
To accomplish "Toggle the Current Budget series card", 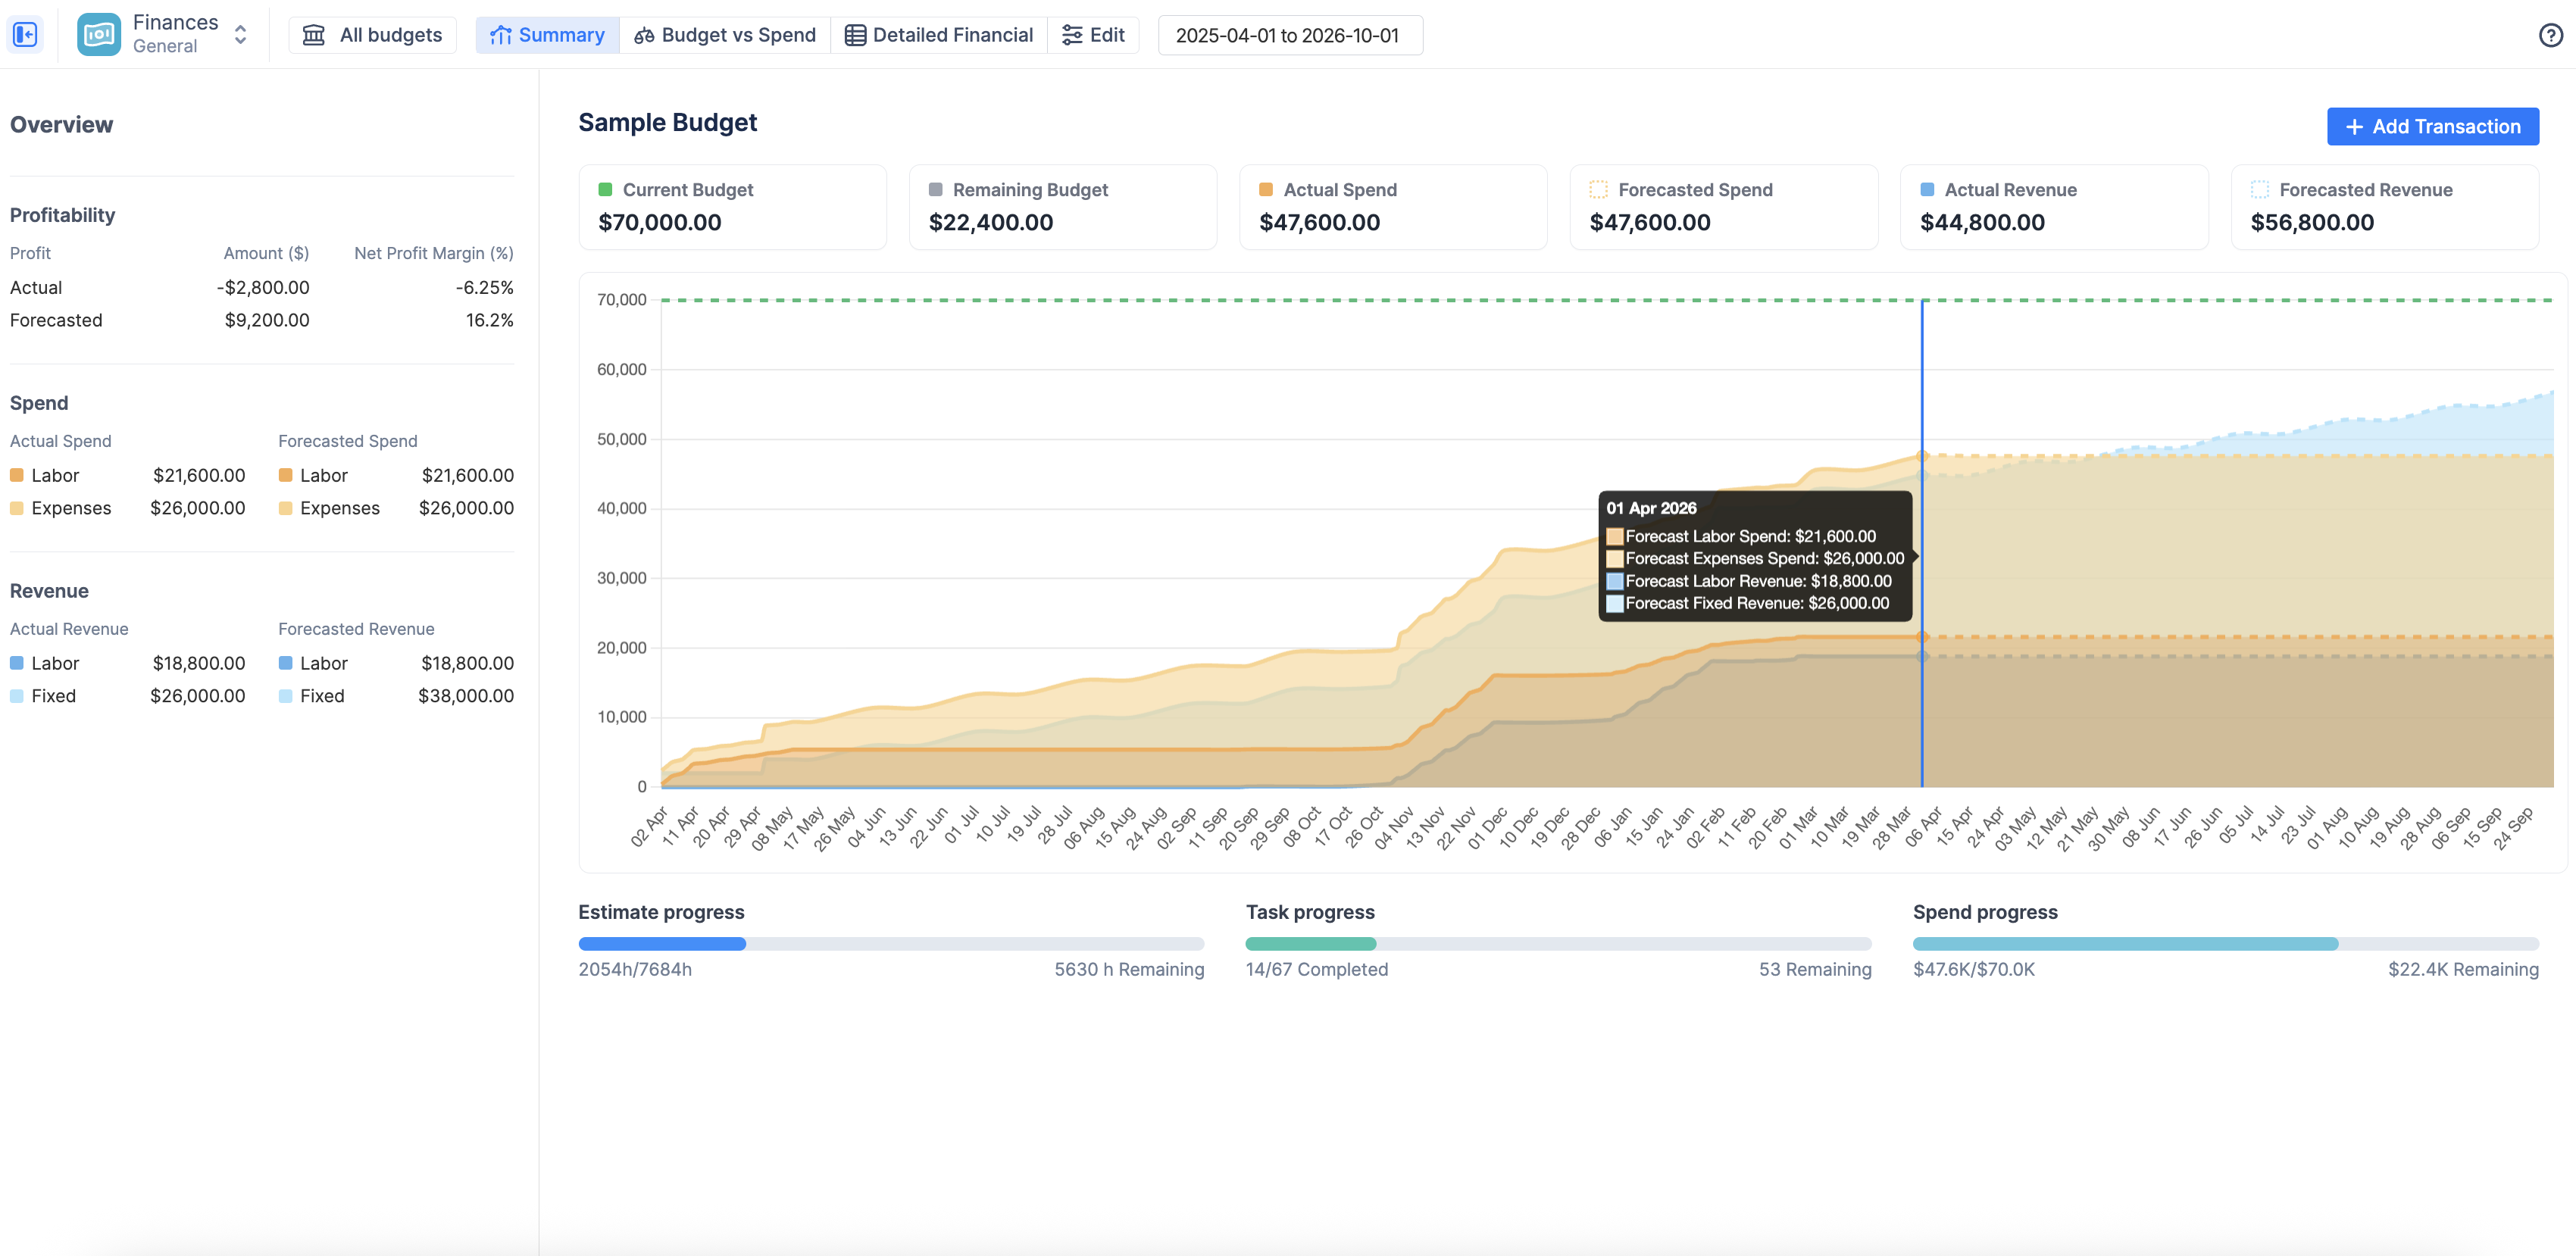I will tap(732, 207).
